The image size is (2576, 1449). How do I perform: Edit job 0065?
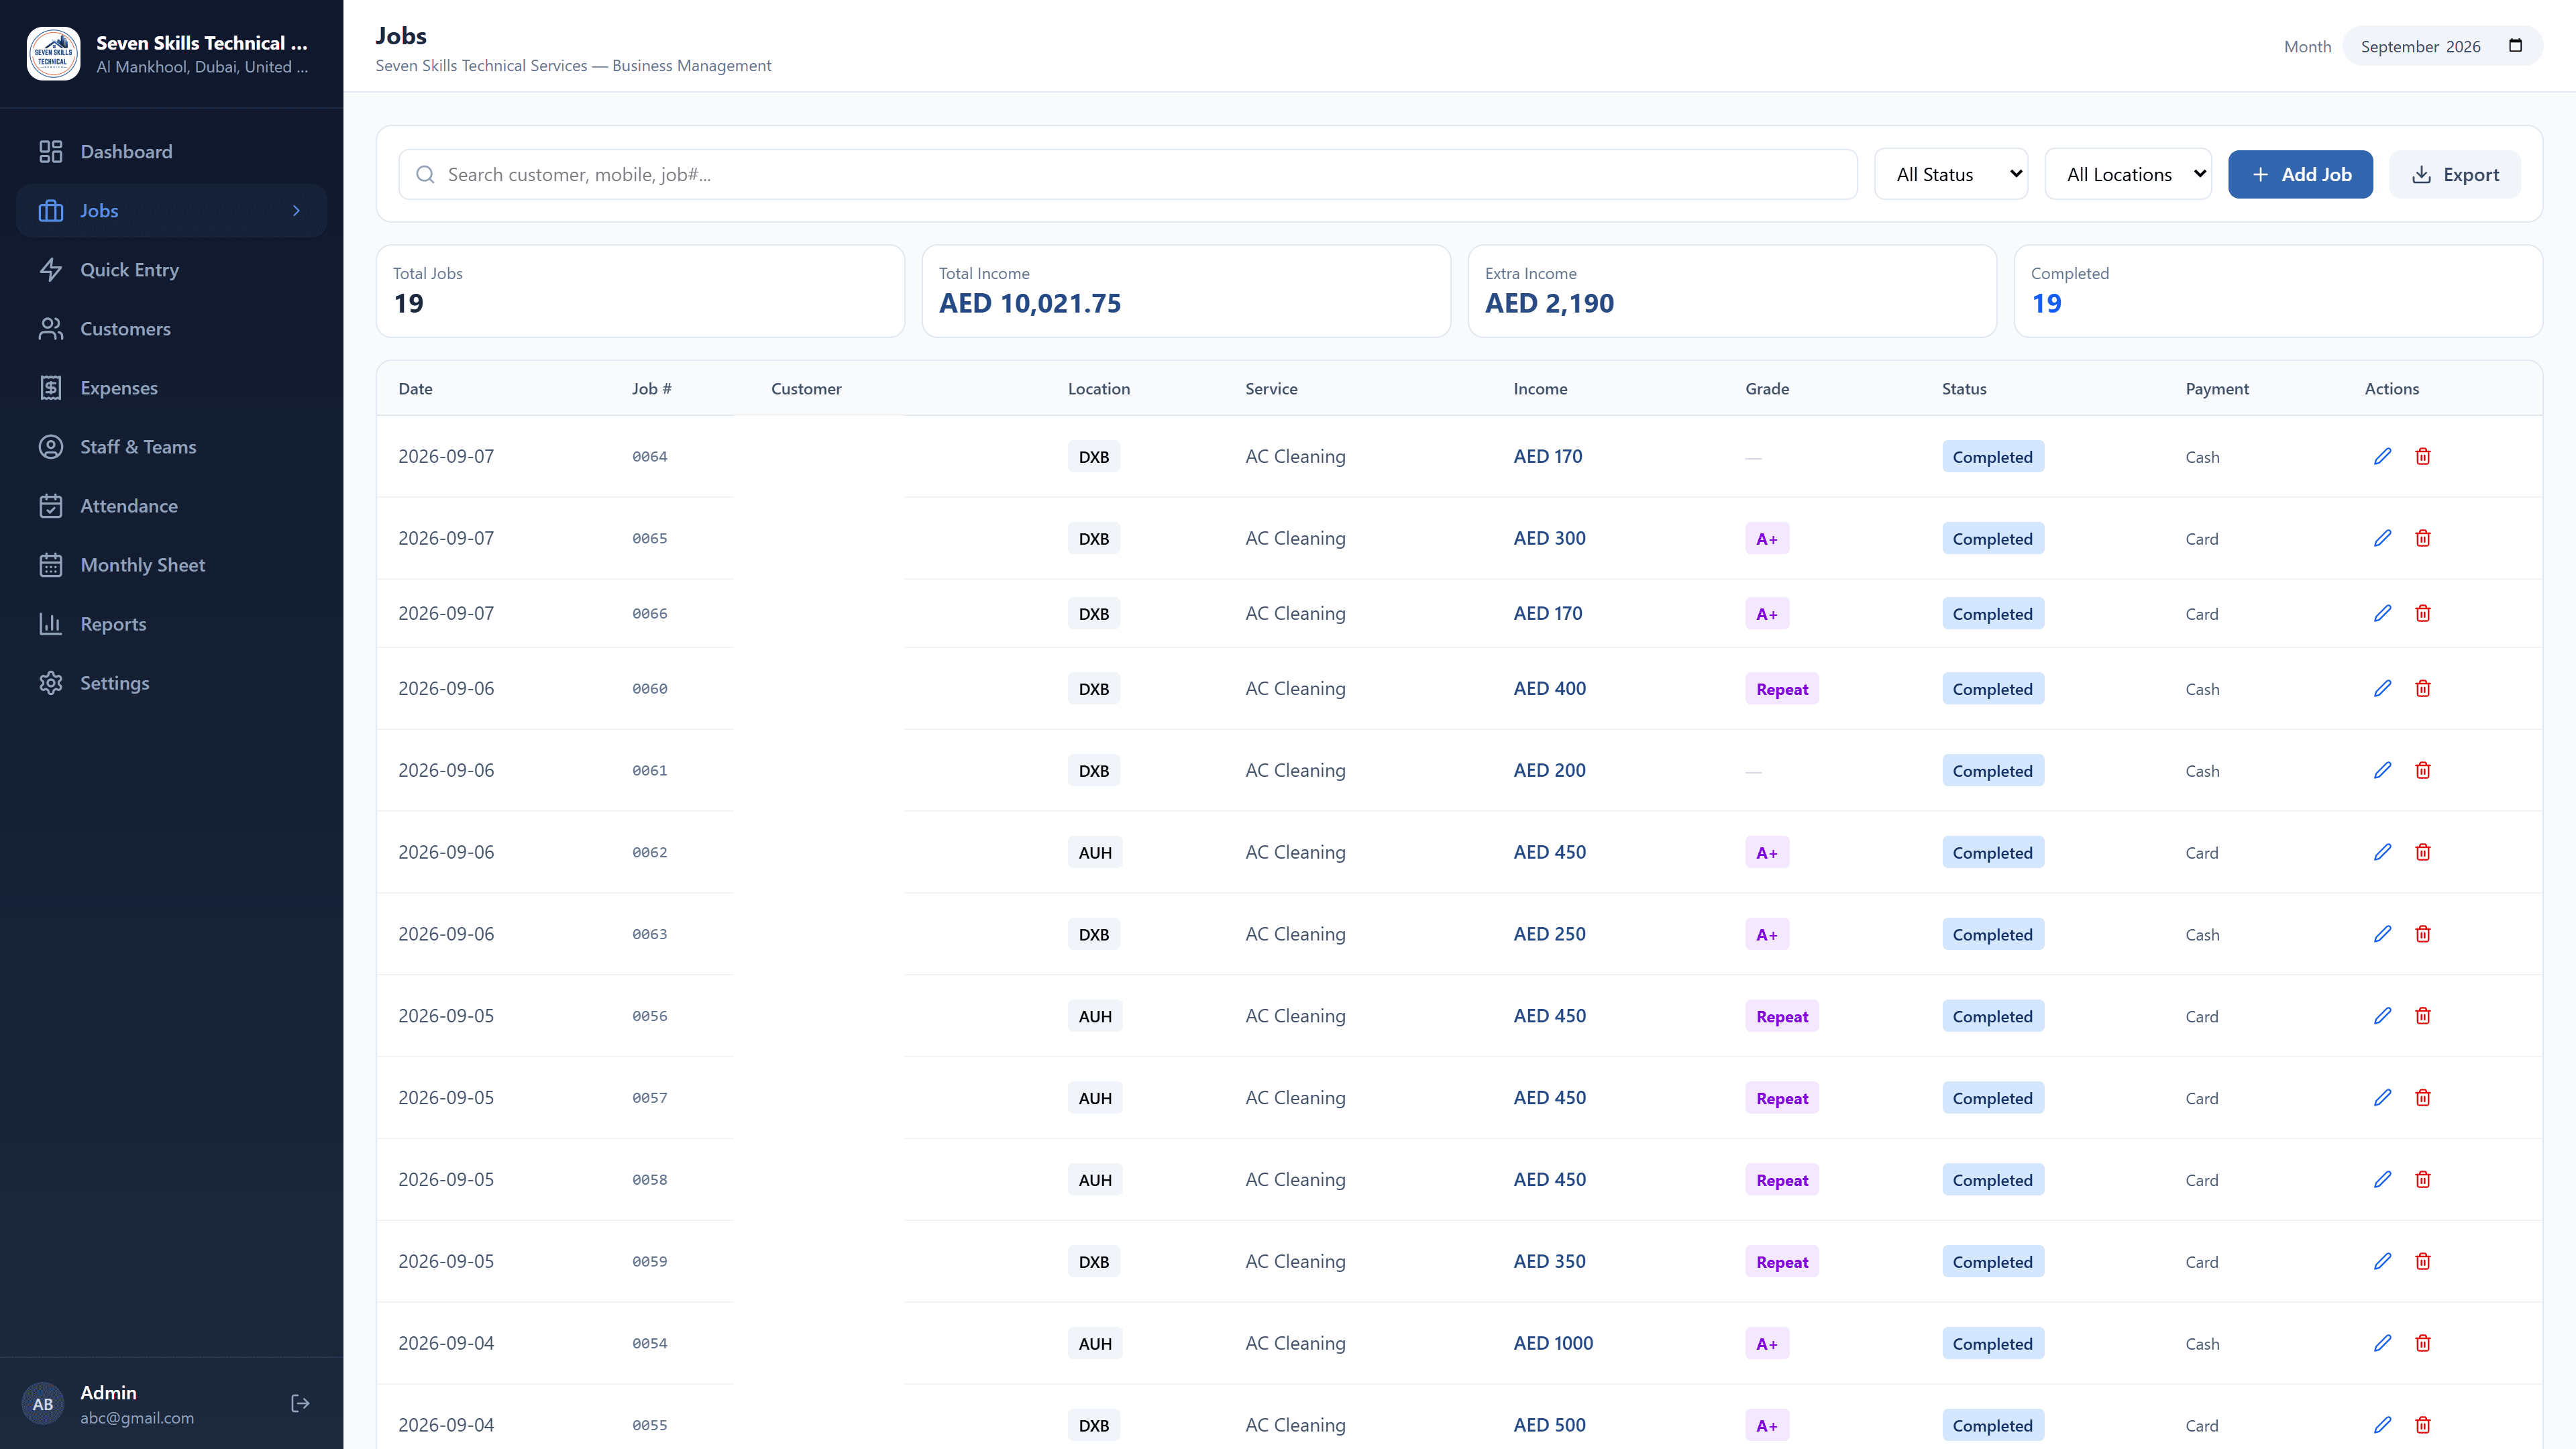pos(2383,538)
